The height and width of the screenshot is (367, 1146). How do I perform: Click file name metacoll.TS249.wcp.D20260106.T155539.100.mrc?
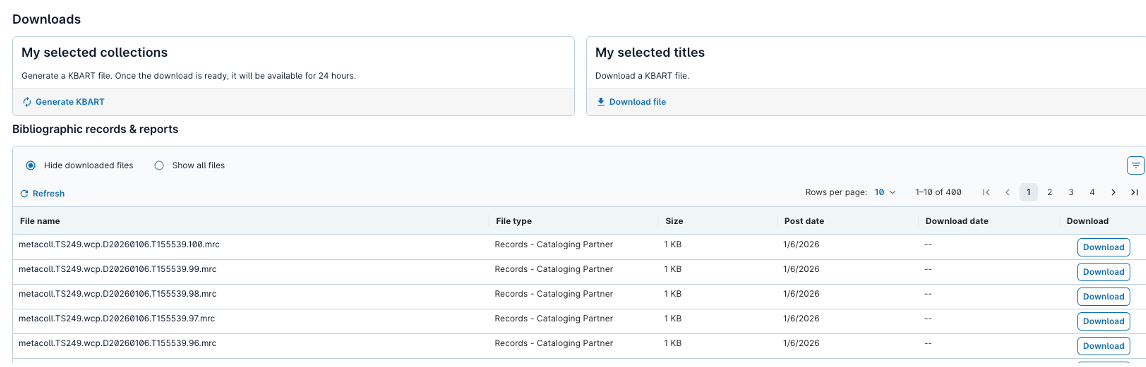pyautogui.click(x=119, y=245)
